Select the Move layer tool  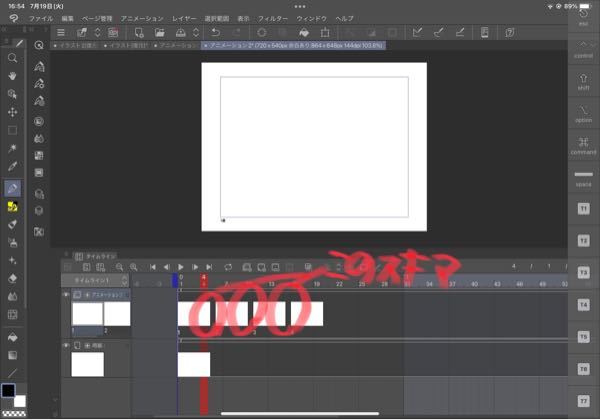tap(12, 112)
